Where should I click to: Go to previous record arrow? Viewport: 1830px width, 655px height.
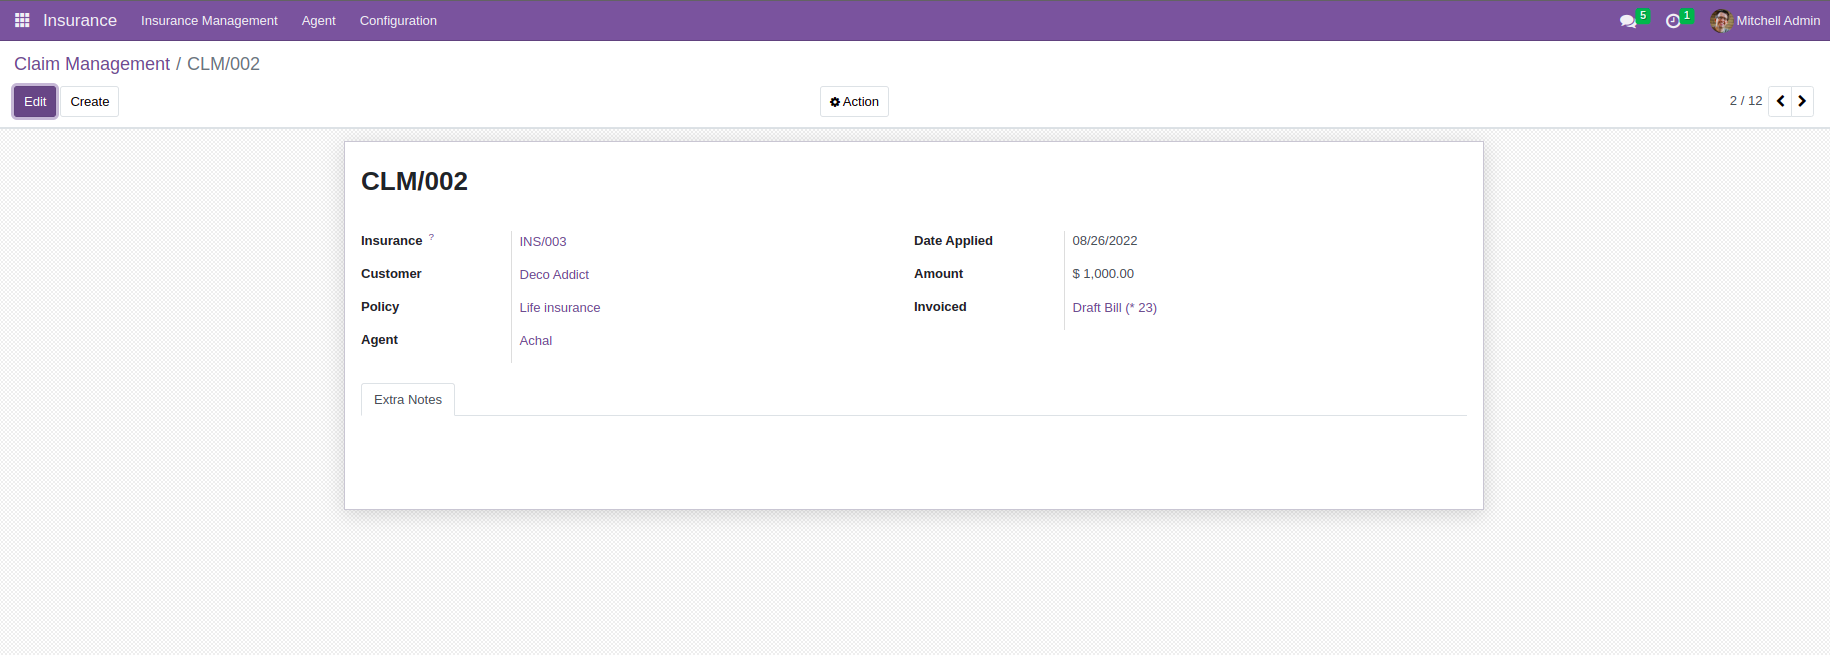tap(1780, 101)
